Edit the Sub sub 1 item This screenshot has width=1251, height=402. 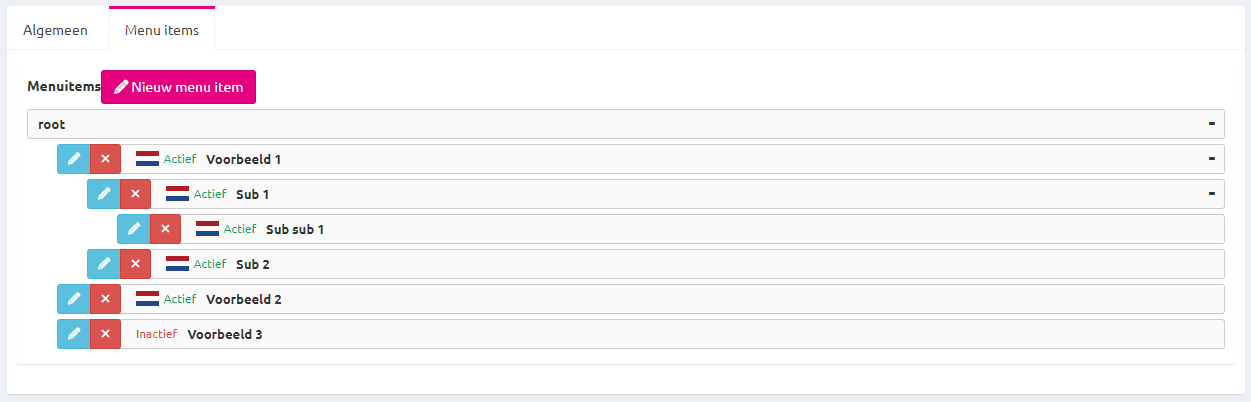pos(133,229)
